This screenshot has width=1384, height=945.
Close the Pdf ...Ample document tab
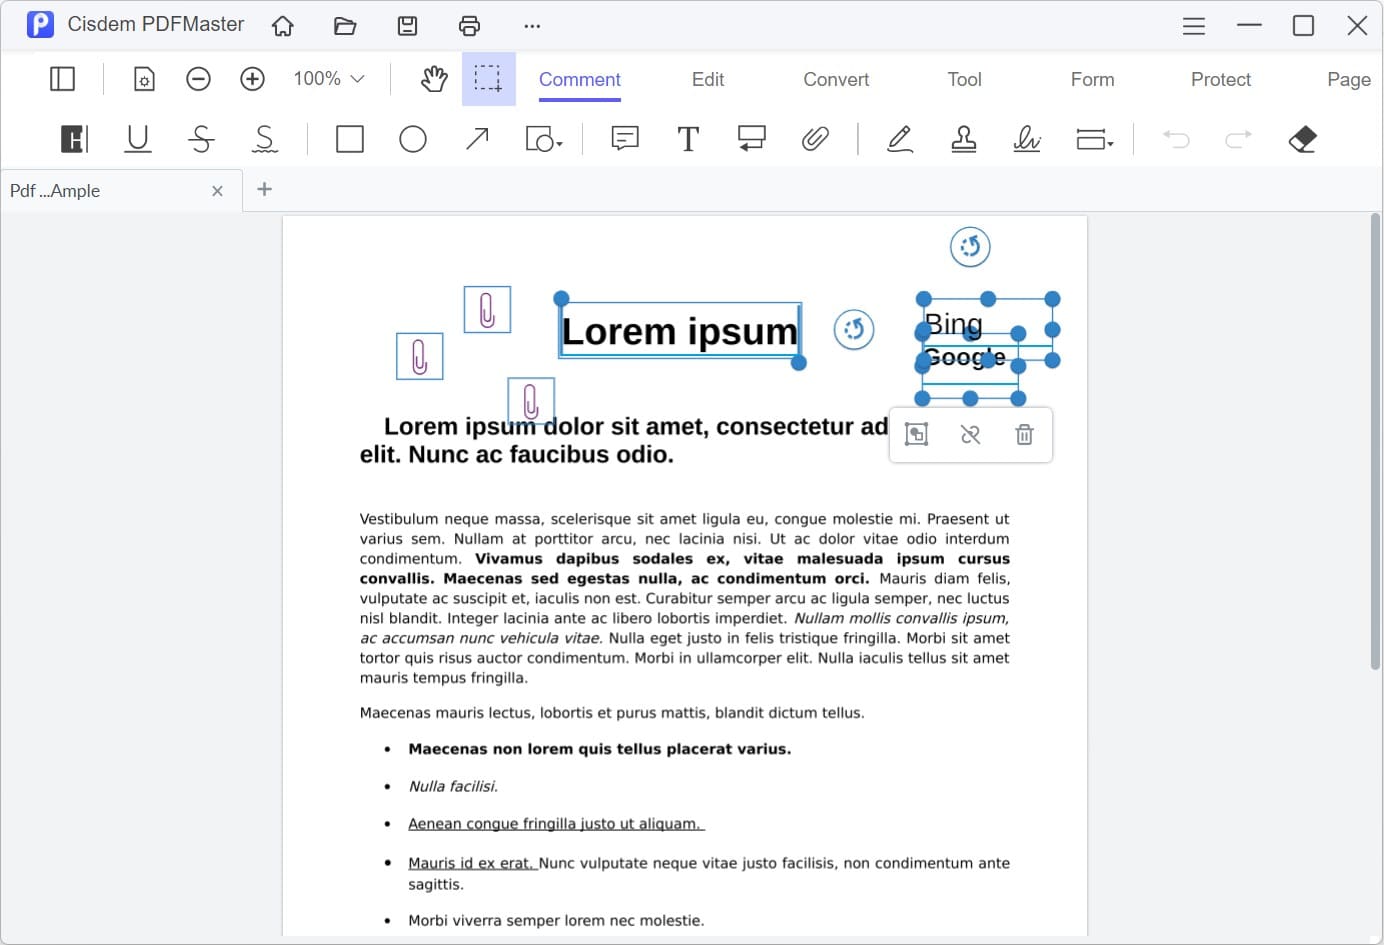(218, 190)
